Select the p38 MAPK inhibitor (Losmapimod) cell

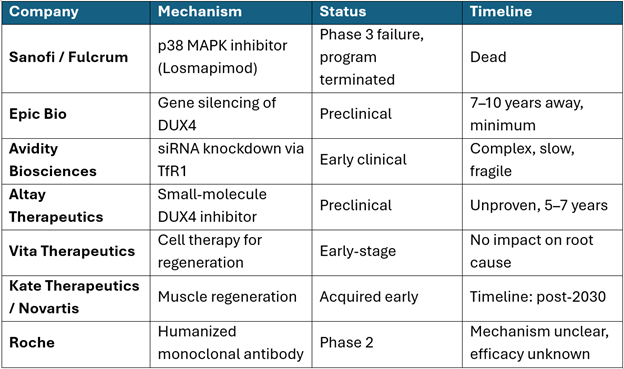231,59
